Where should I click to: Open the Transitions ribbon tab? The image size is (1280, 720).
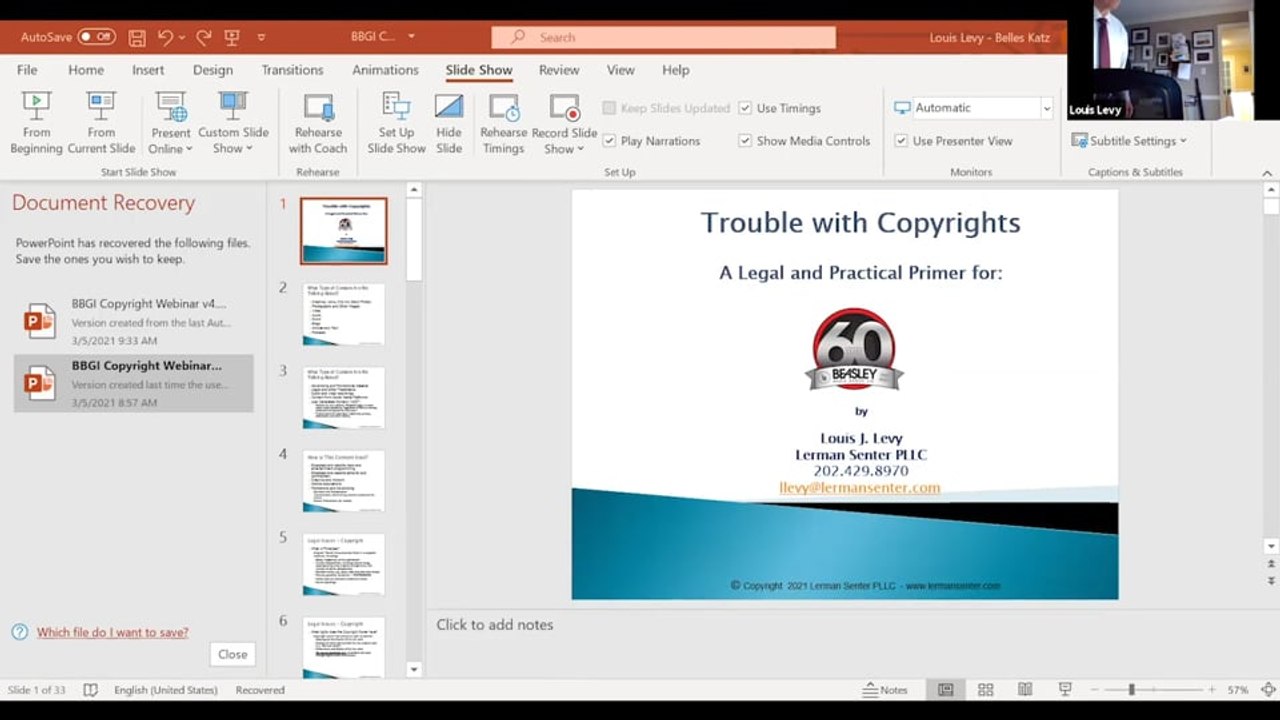click(x=292, y=70)
